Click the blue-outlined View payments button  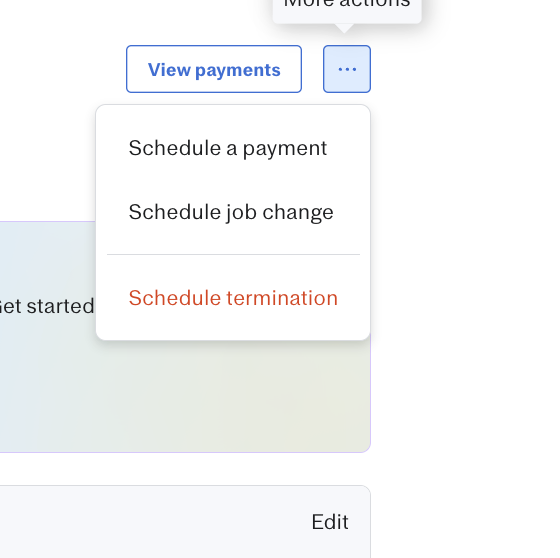pos(214,69)
